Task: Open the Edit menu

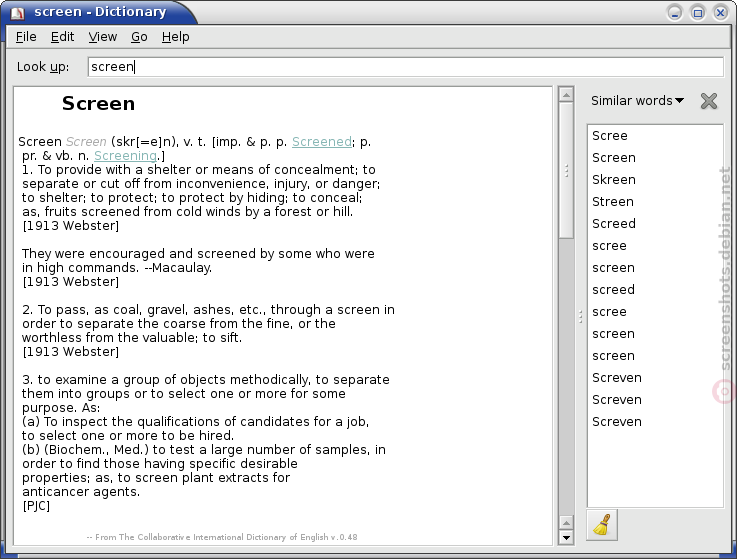Action: (63, 37)
